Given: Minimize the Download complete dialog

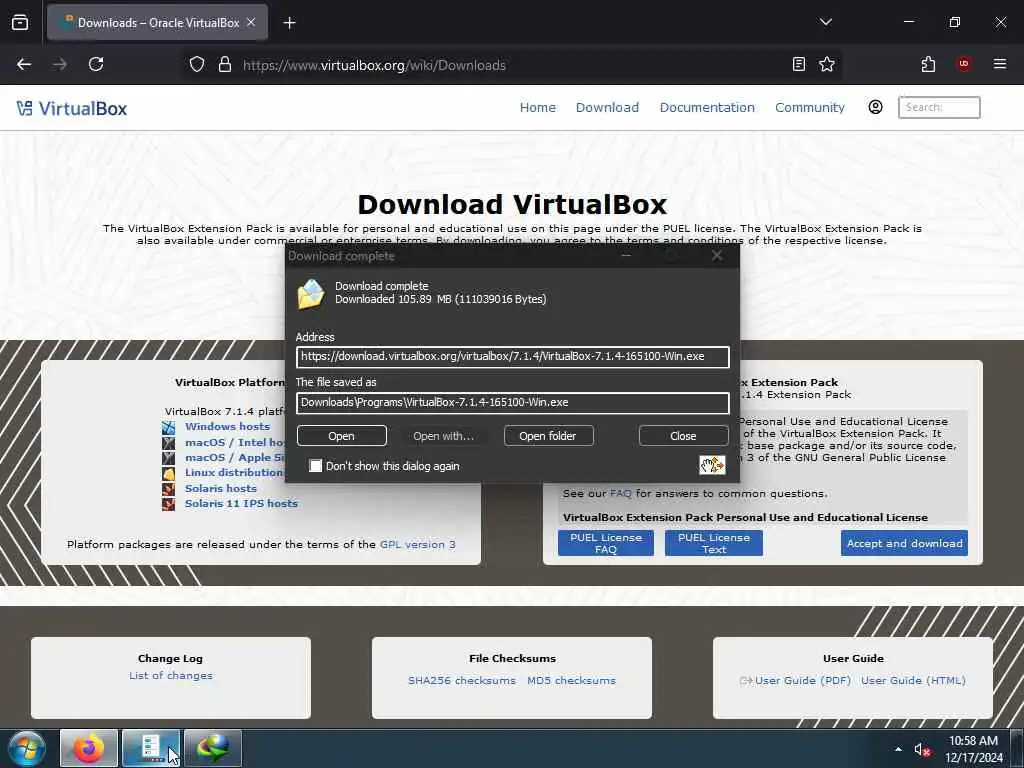Looking at the screenshot, I should coord(626,256).
